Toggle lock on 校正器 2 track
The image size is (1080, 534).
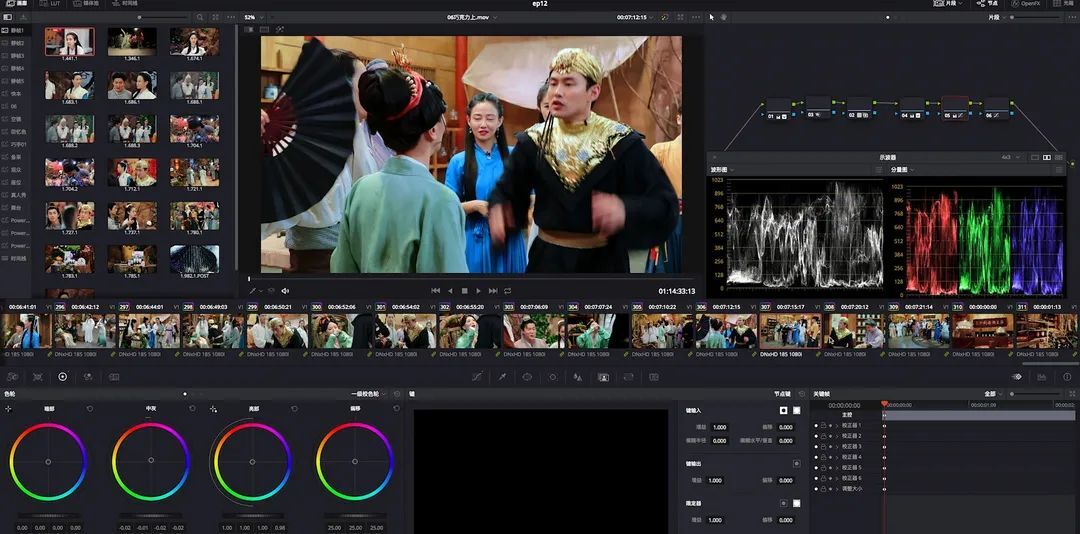click(x=823, y=436)
